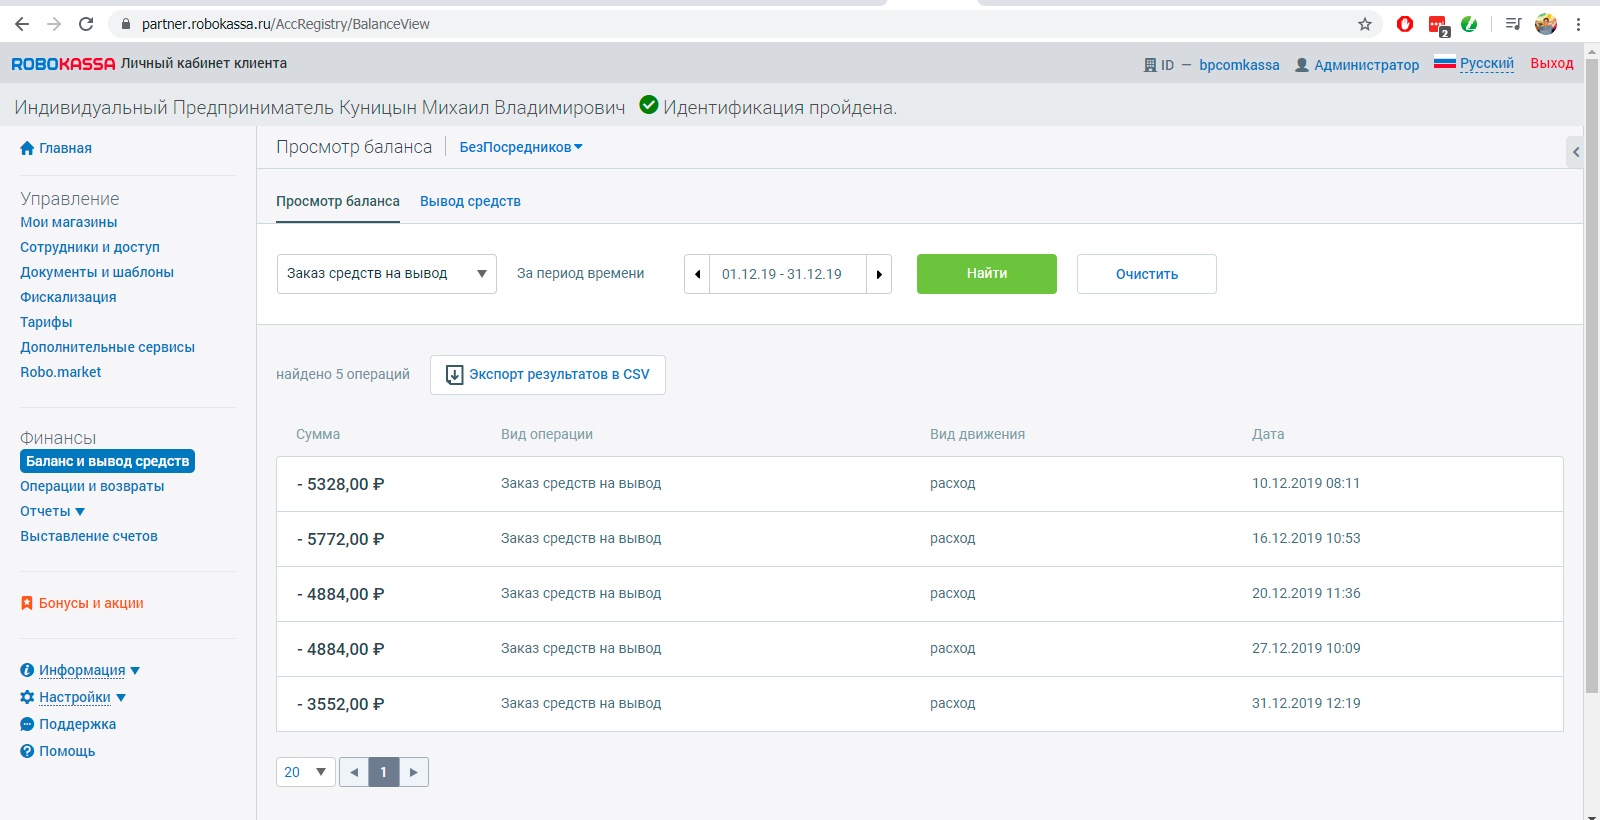Click the Выход logout link
Viewport: 1600px width, 820px height.
point(1551,63)
